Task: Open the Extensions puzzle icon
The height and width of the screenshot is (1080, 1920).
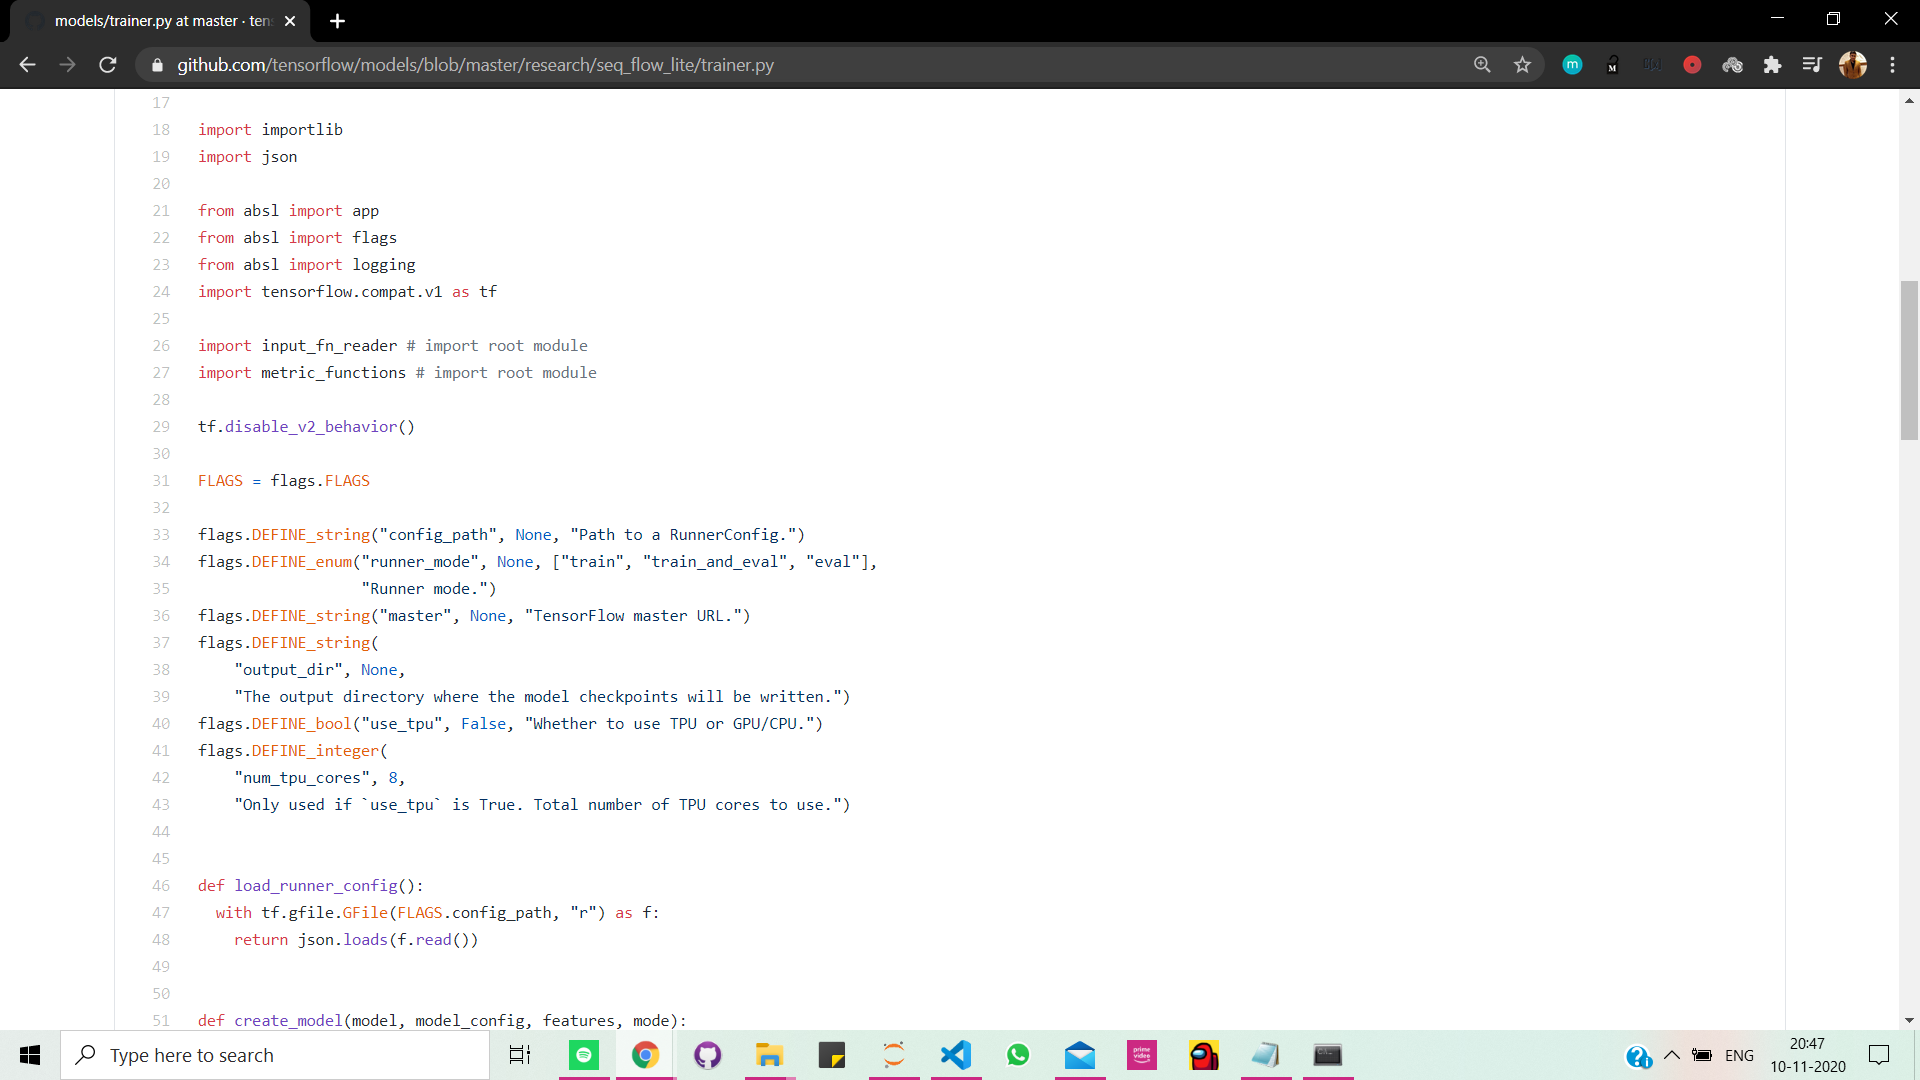Action: [1772, 65]
